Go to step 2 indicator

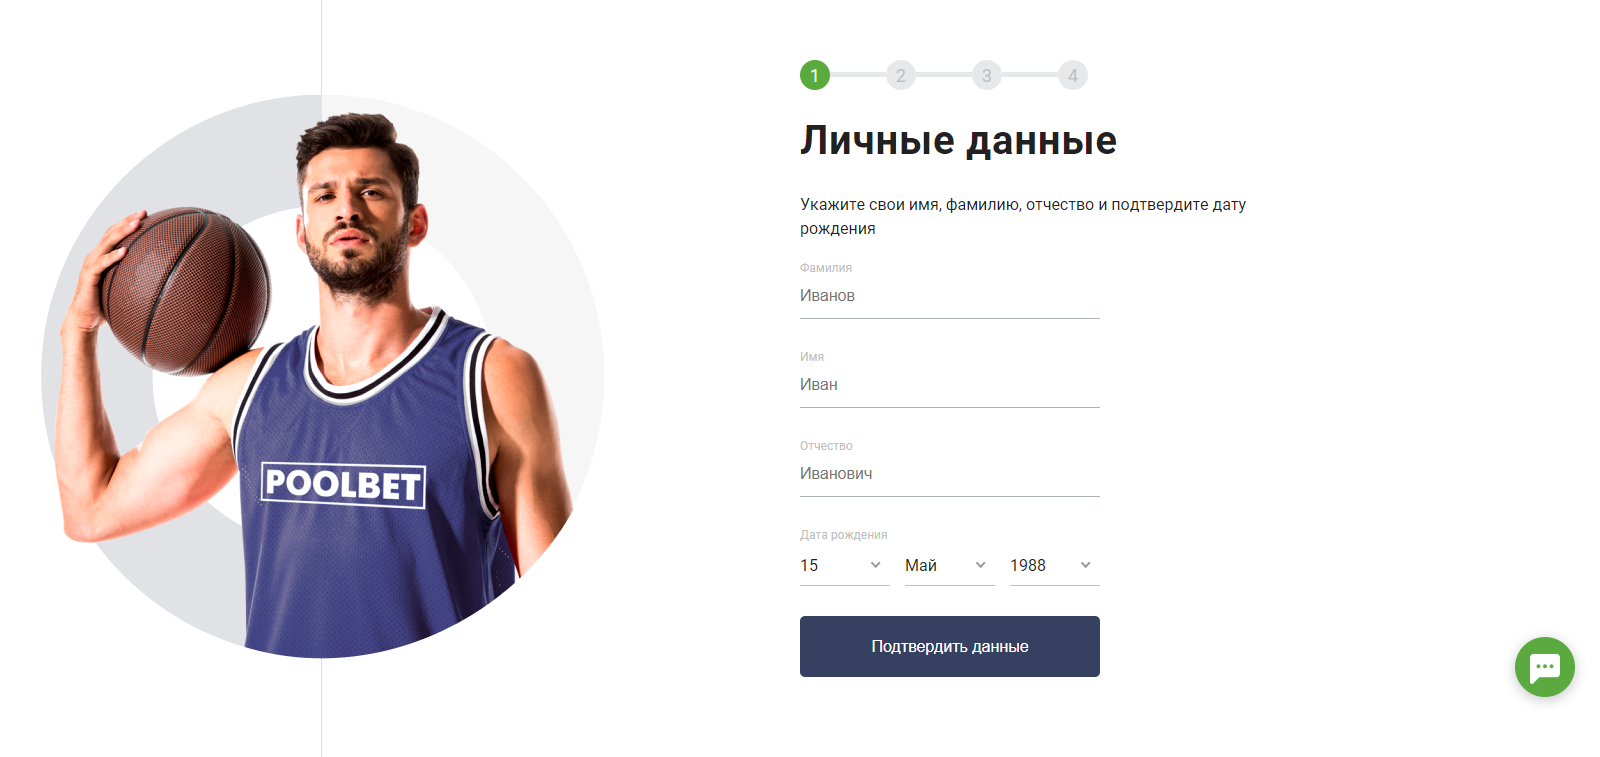click(x=901, y=75)
